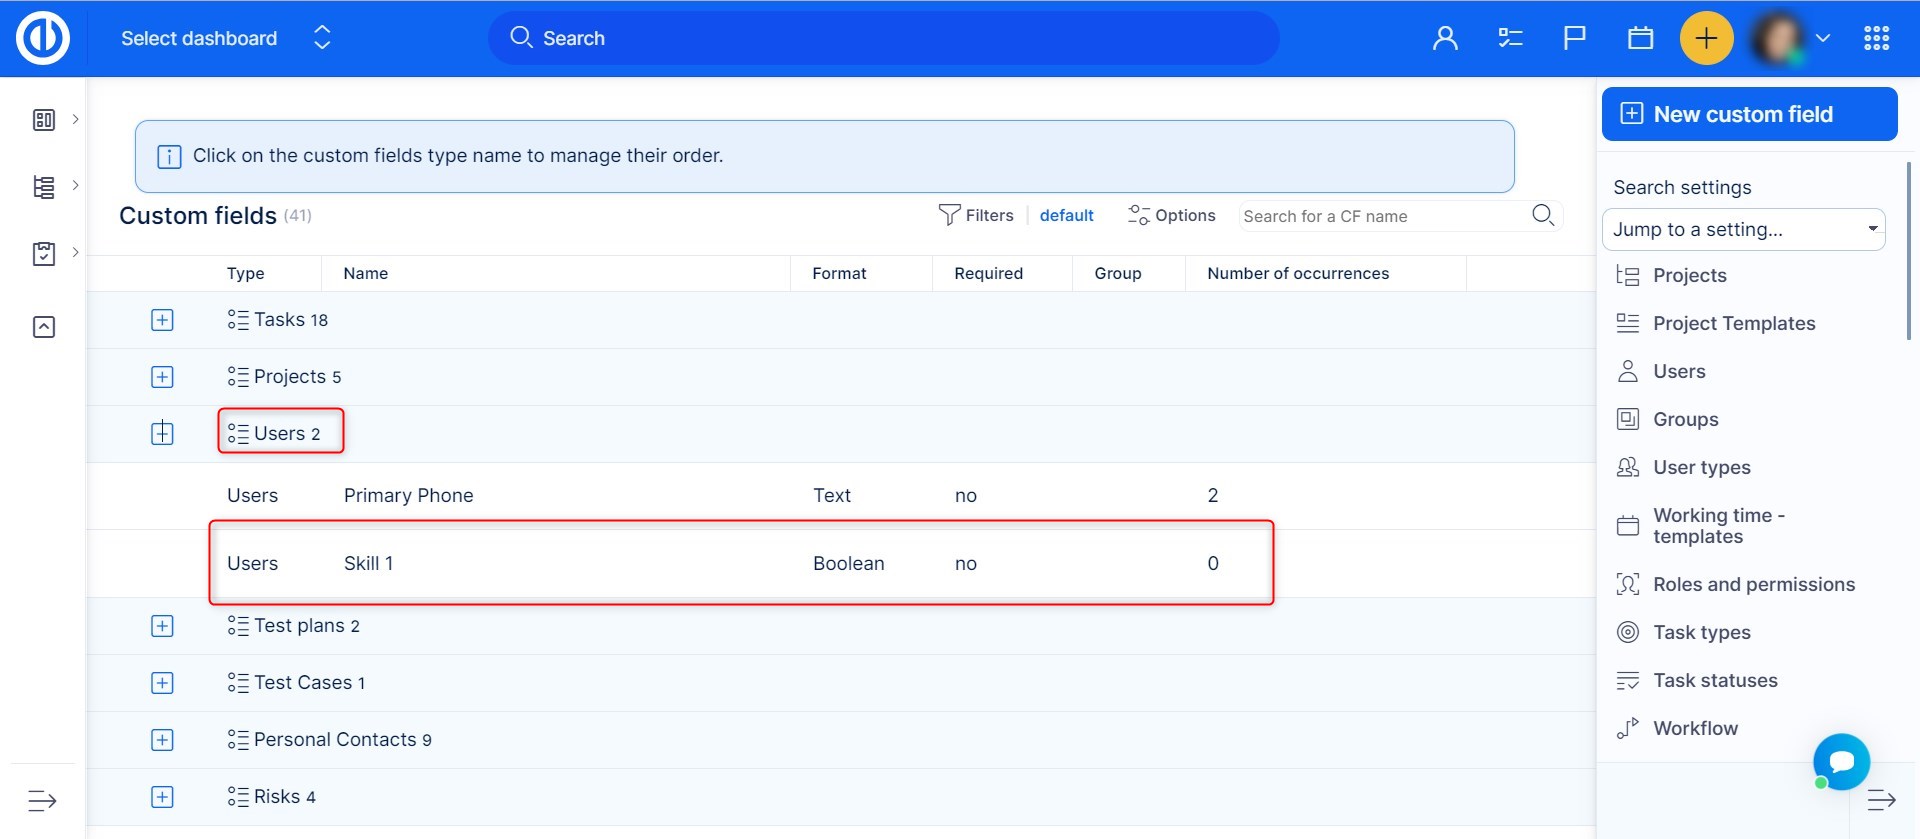Image resolution: width=1920 pixels, height=839 pixels.
Task: Open the Jump to a setting dropdown
Action: point(1743,230)
